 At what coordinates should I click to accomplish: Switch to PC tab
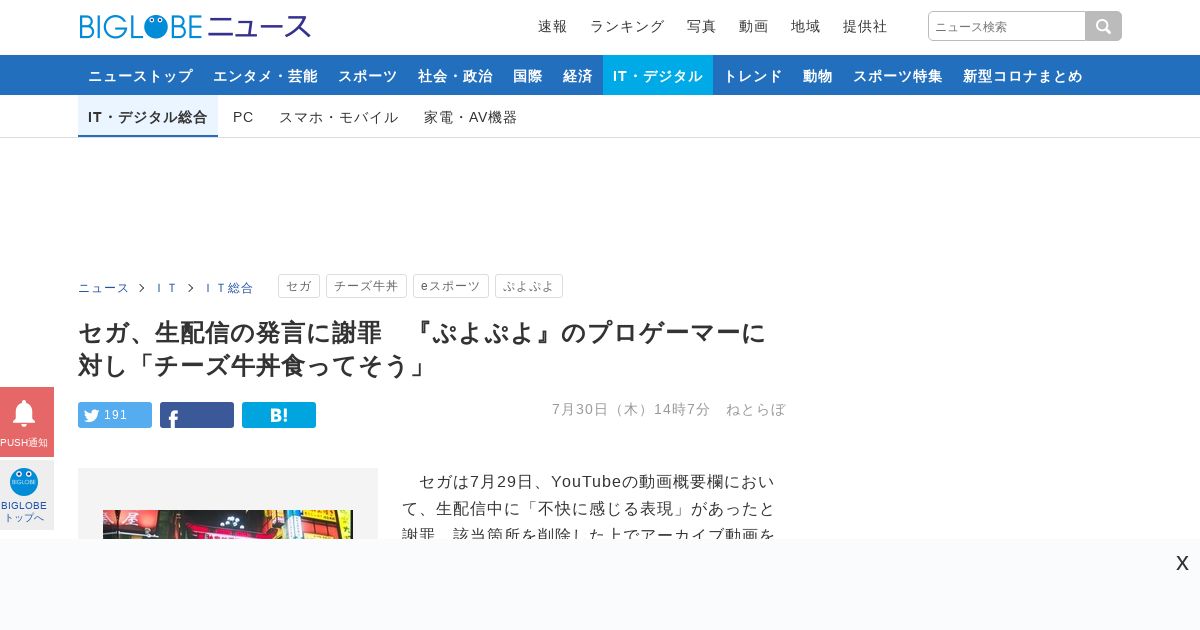pyautogui.click(x=243, y=117)
